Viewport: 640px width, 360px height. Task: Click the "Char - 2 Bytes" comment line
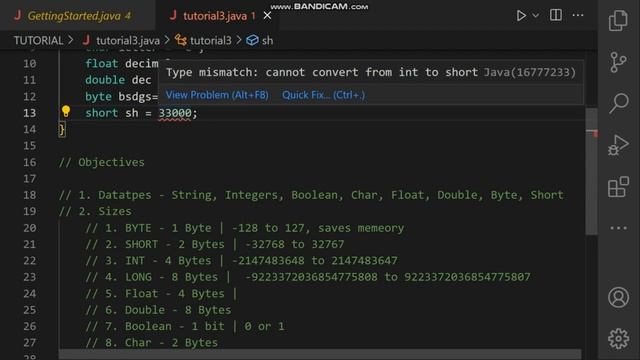(x=151, y=342)
